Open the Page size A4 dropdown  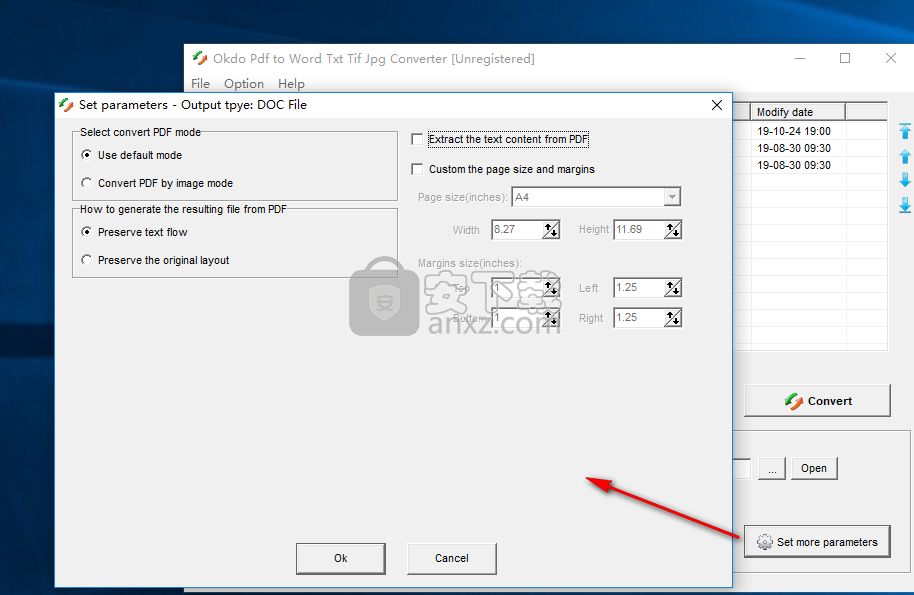click(x=672, y=197)
